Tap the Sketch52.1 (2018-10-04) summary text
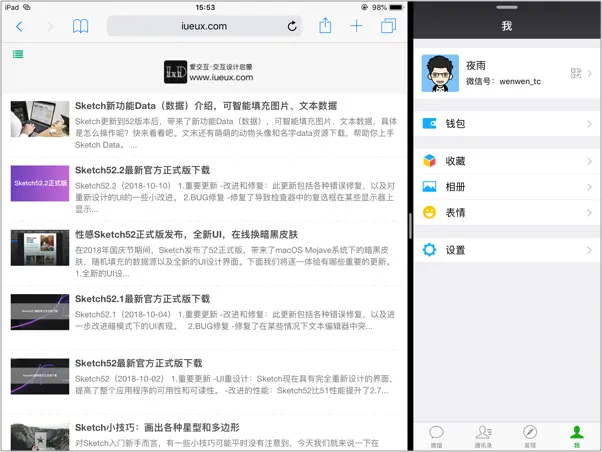Screen dimensions: 602x452 point(235,320)
